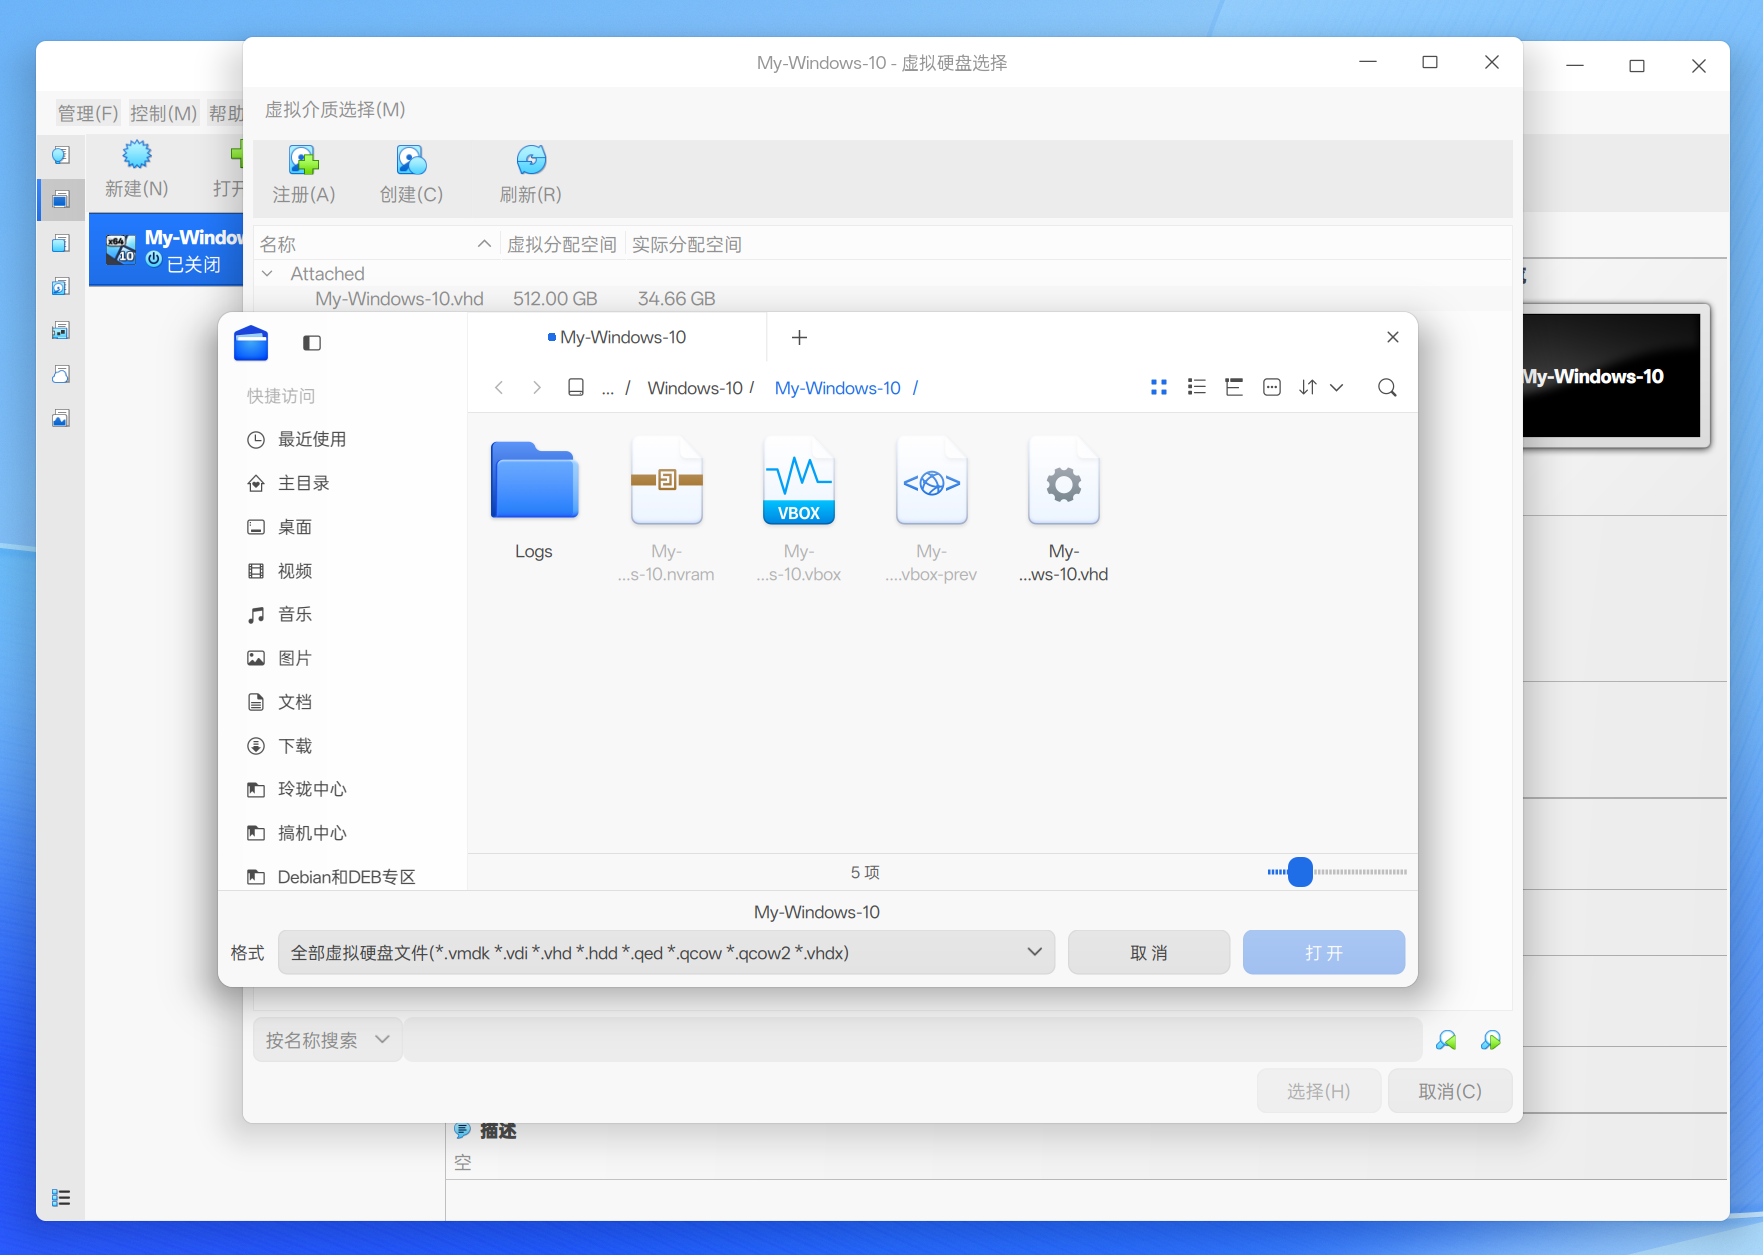Screen dimensions: 1763x1255
Task: Click the My-Windows-10 VM preview thumbnail
Action: coord(1611,375)
